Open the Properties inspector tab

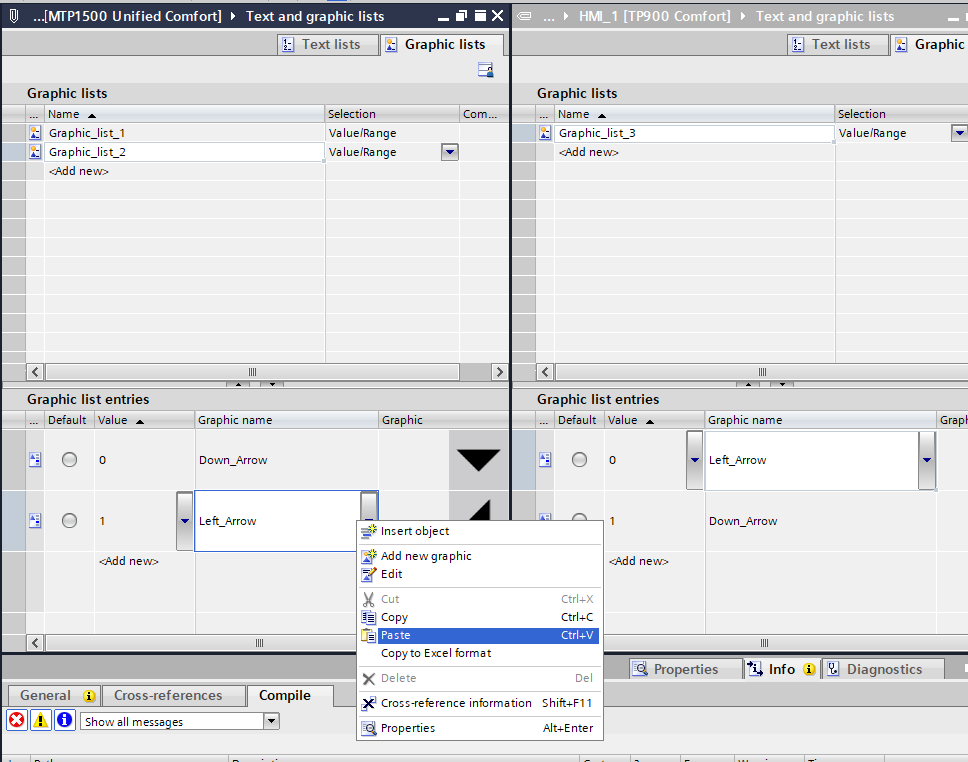[x=685, y=669]
